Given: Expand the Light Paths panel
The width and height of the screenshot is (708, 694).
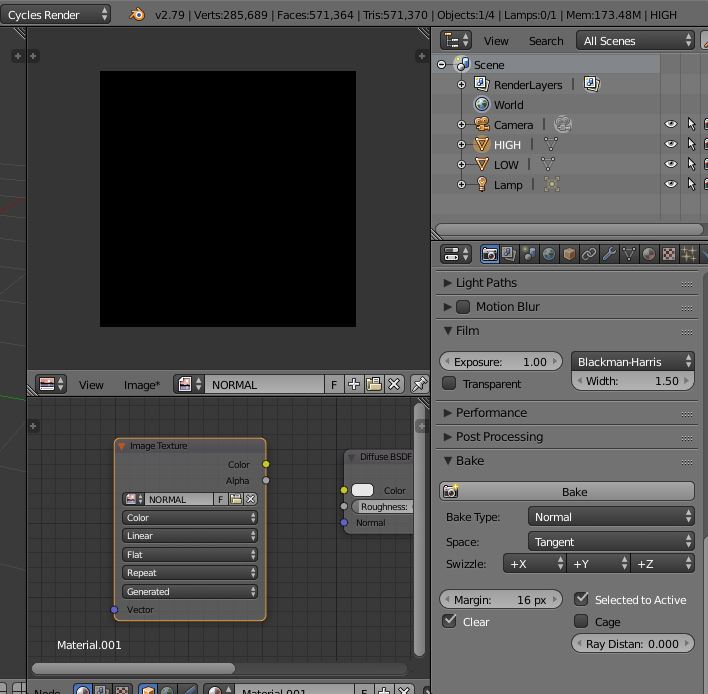Looking at the screenshot, I should click(447, 283).
